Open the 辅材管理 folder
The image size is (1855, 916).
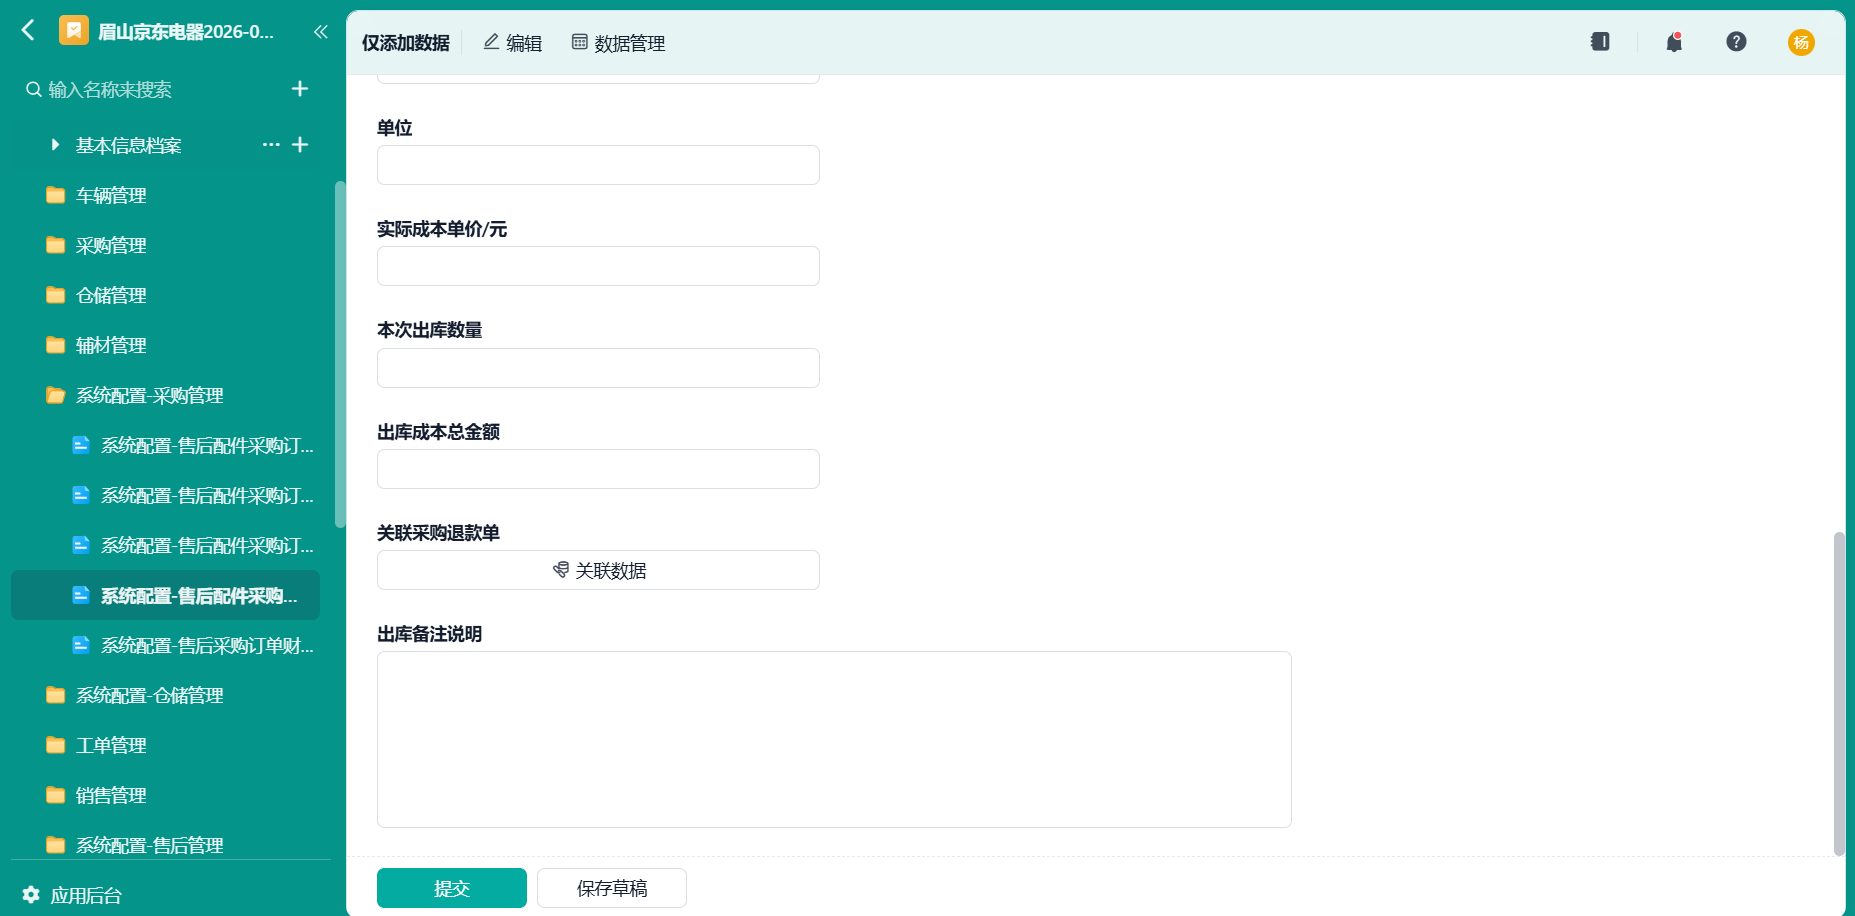[x=166, y=345]
